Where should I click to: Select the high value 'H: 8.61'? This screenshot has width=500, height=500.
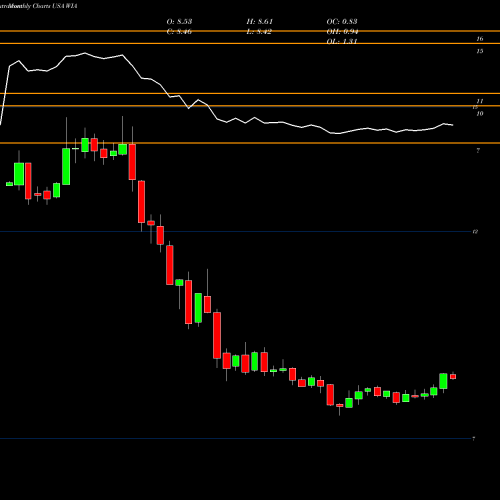[260, 22]
